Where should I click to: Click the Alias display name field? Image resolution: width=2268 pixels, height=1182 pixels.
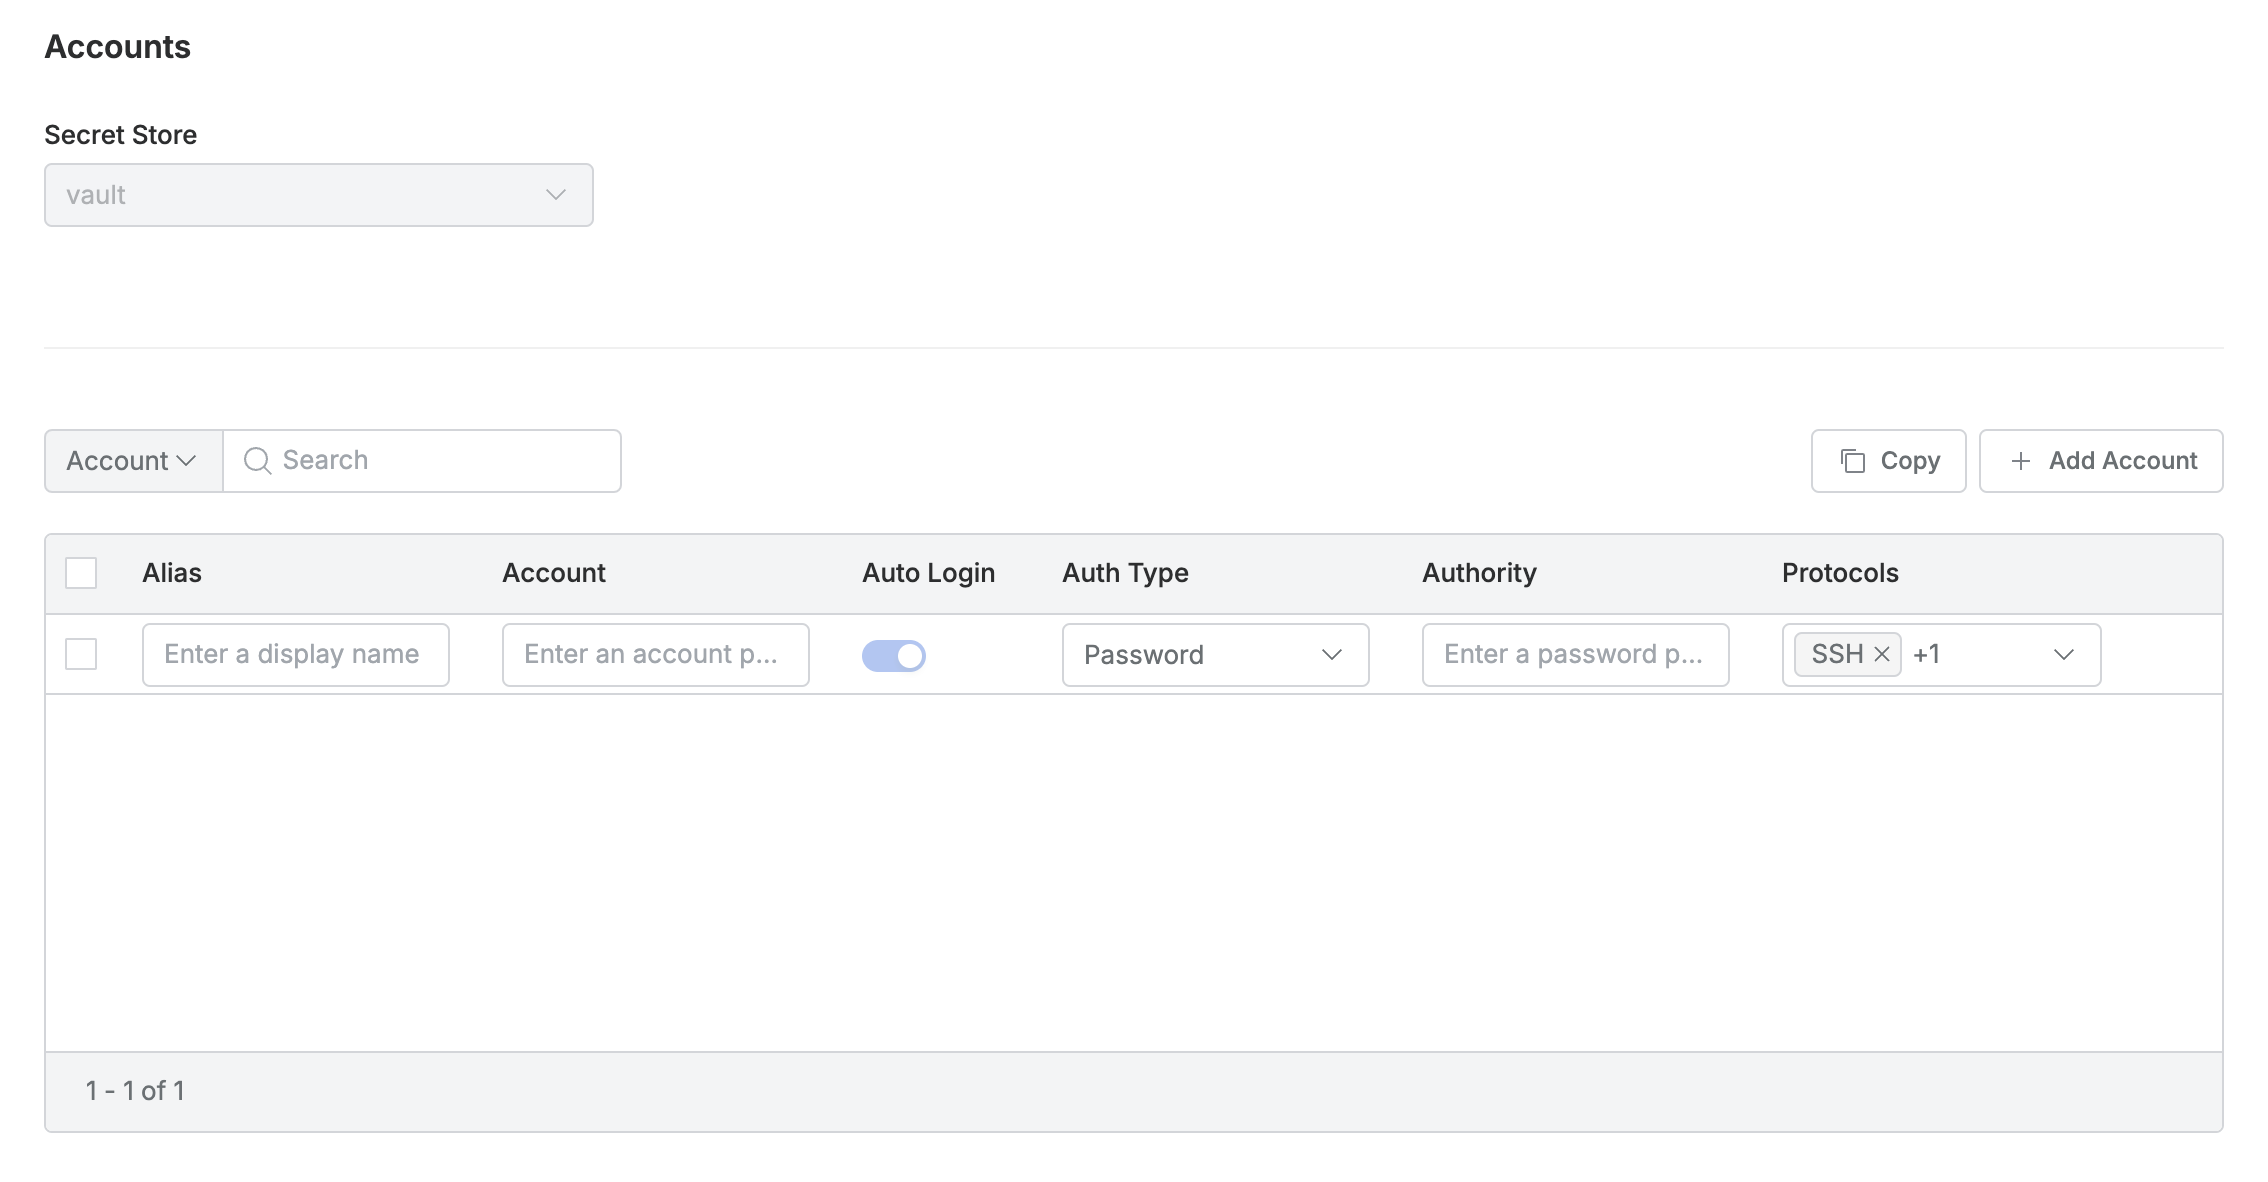[295, 655]
